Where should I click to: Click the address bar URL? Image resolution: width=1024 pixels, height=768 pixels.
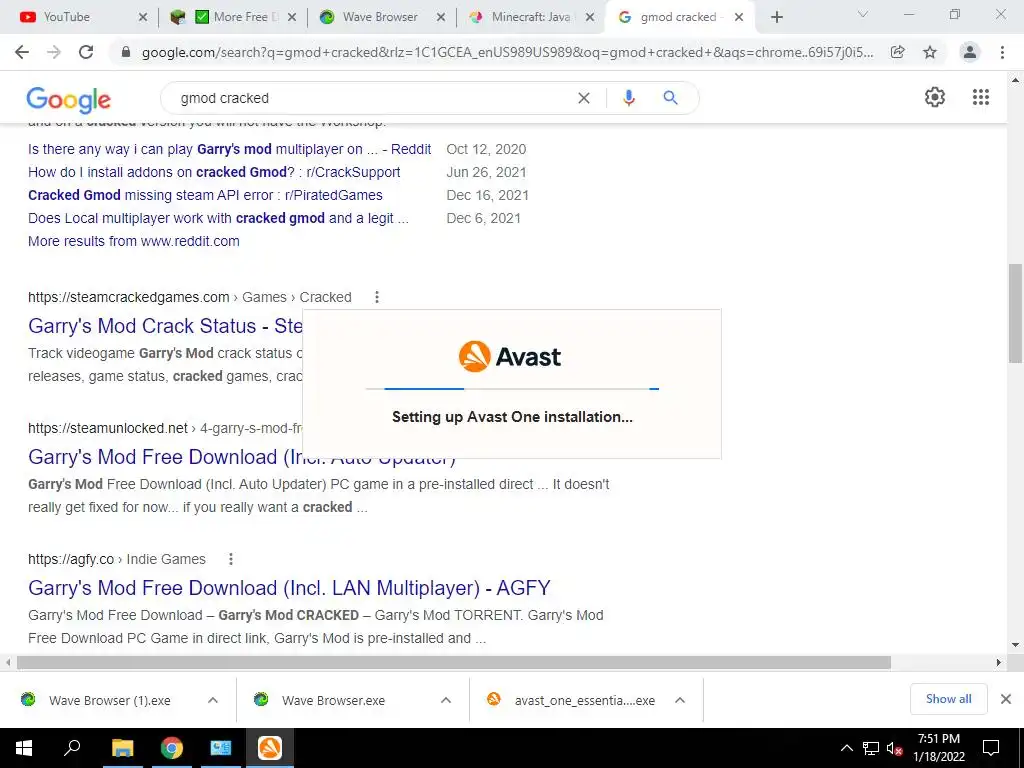(x=507, y=52)
